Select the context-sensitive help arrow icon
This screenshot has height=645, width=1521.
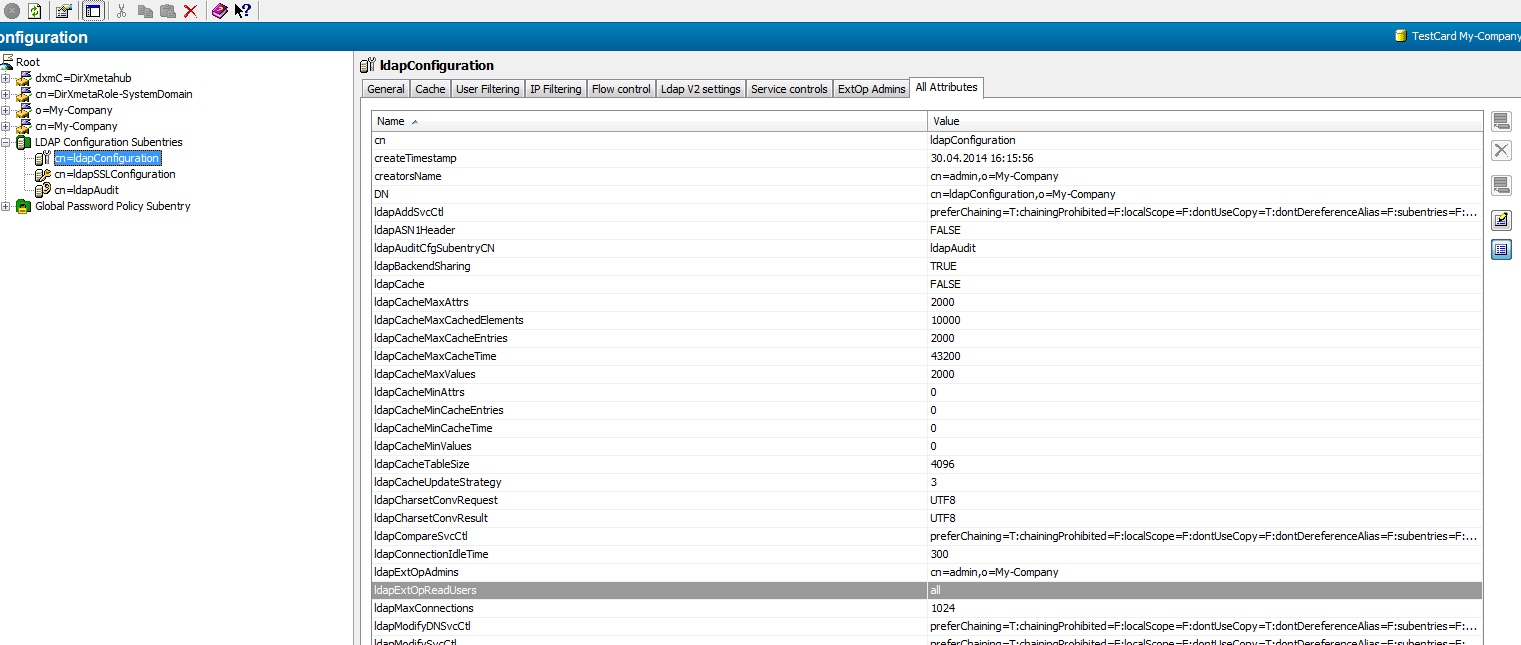(243, 11)
